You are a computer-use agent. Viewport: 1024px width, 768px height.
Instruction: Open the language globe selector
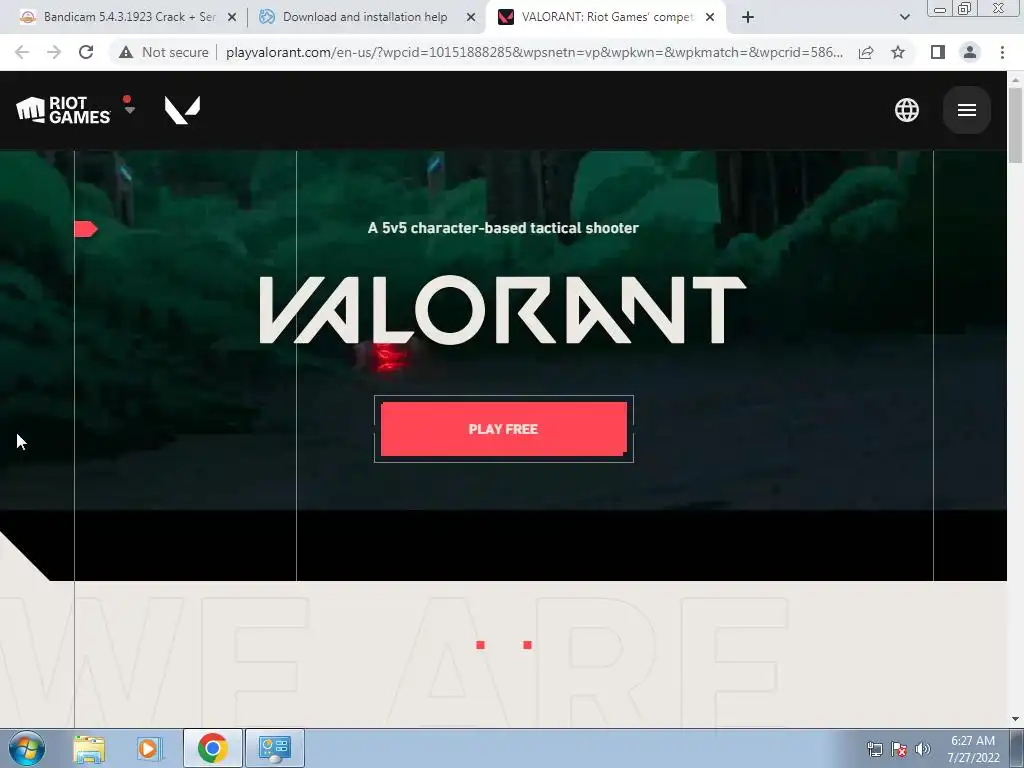click(x=906, y=110)
